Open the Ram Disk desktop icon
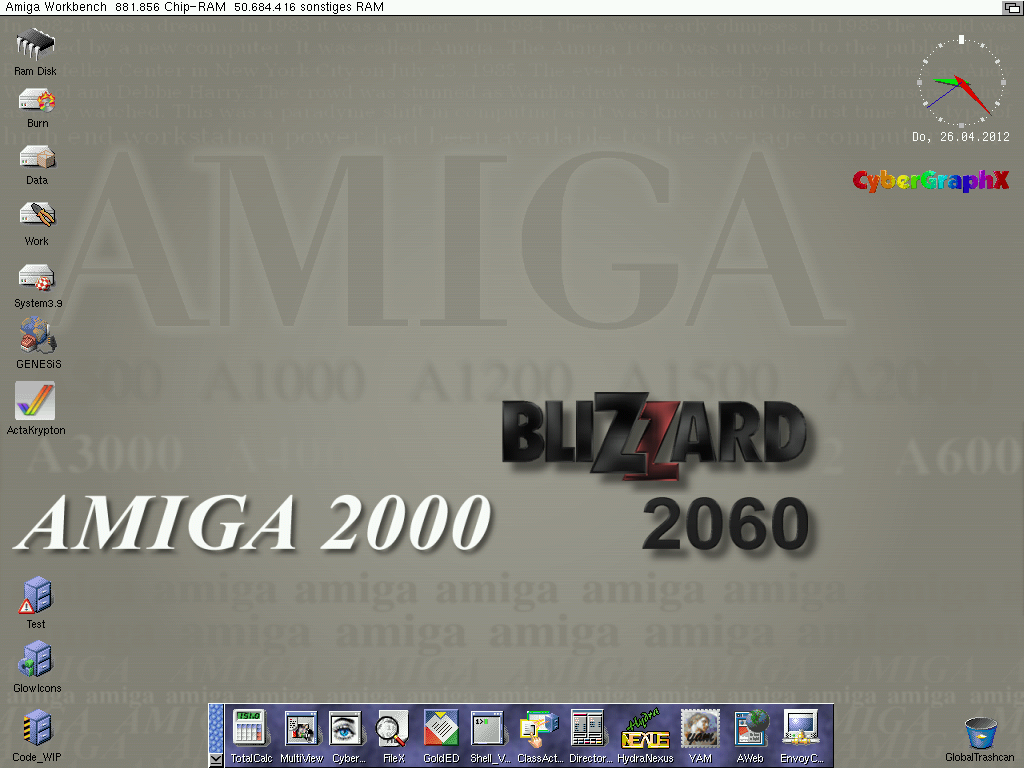1024x768 pixels. pyautogui.click(x=36, y=45)
